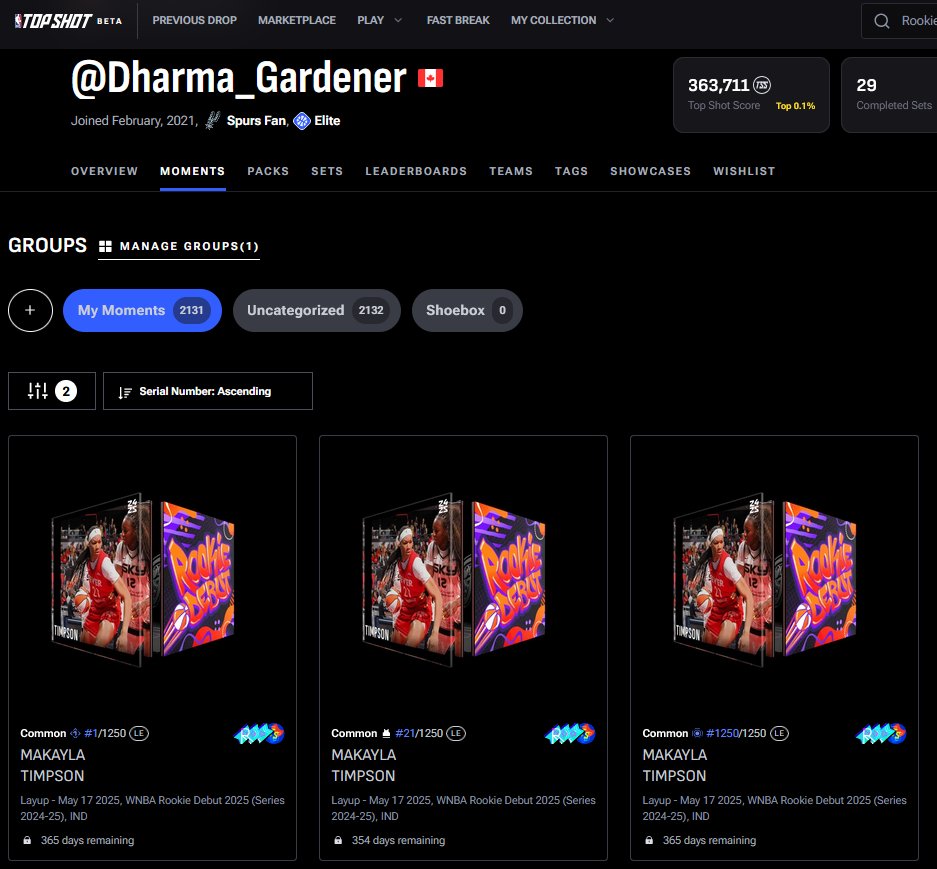937x869 pixels.
Task: Click badge cluster icons on #21/1250 card
Action: (570, 733)
